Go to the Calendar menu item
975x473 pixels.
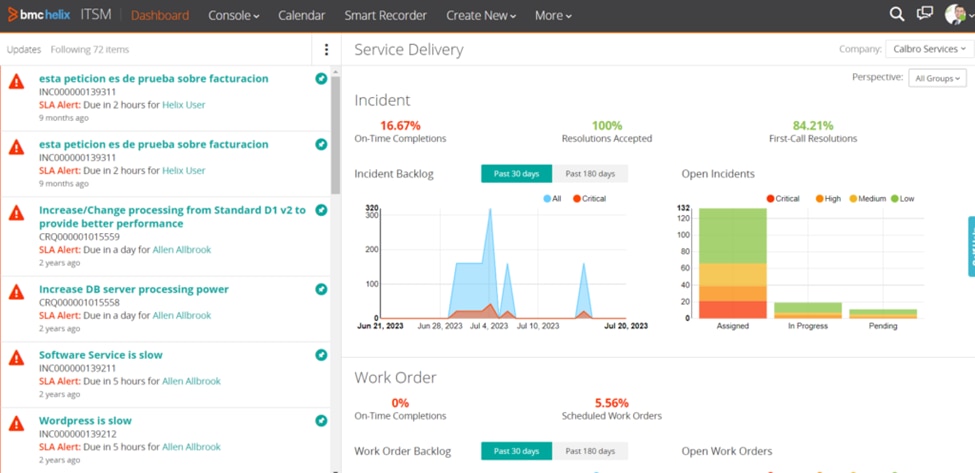(x=301, y=16)
